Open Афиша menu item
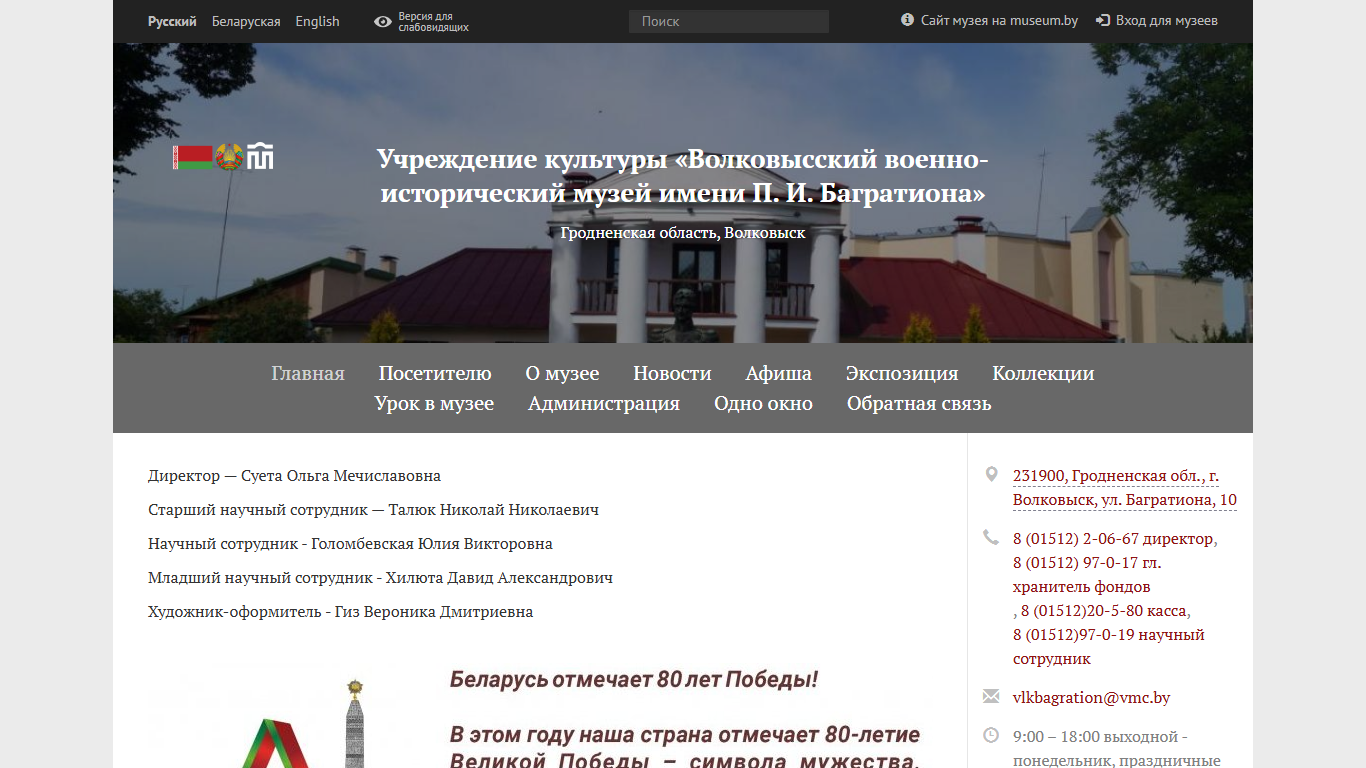Image resolution: width=1366 pixels, height=768 pixels. 779,373
